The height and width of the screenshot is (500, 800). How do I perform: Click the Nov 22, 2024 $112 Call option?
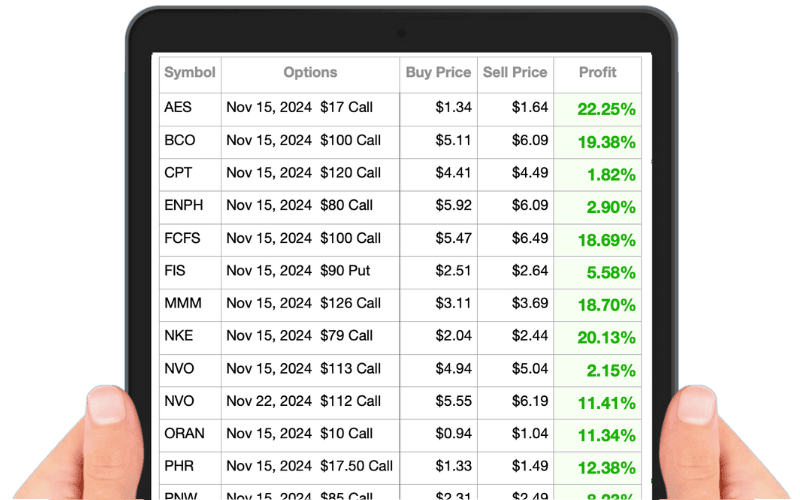click(303, 401)
